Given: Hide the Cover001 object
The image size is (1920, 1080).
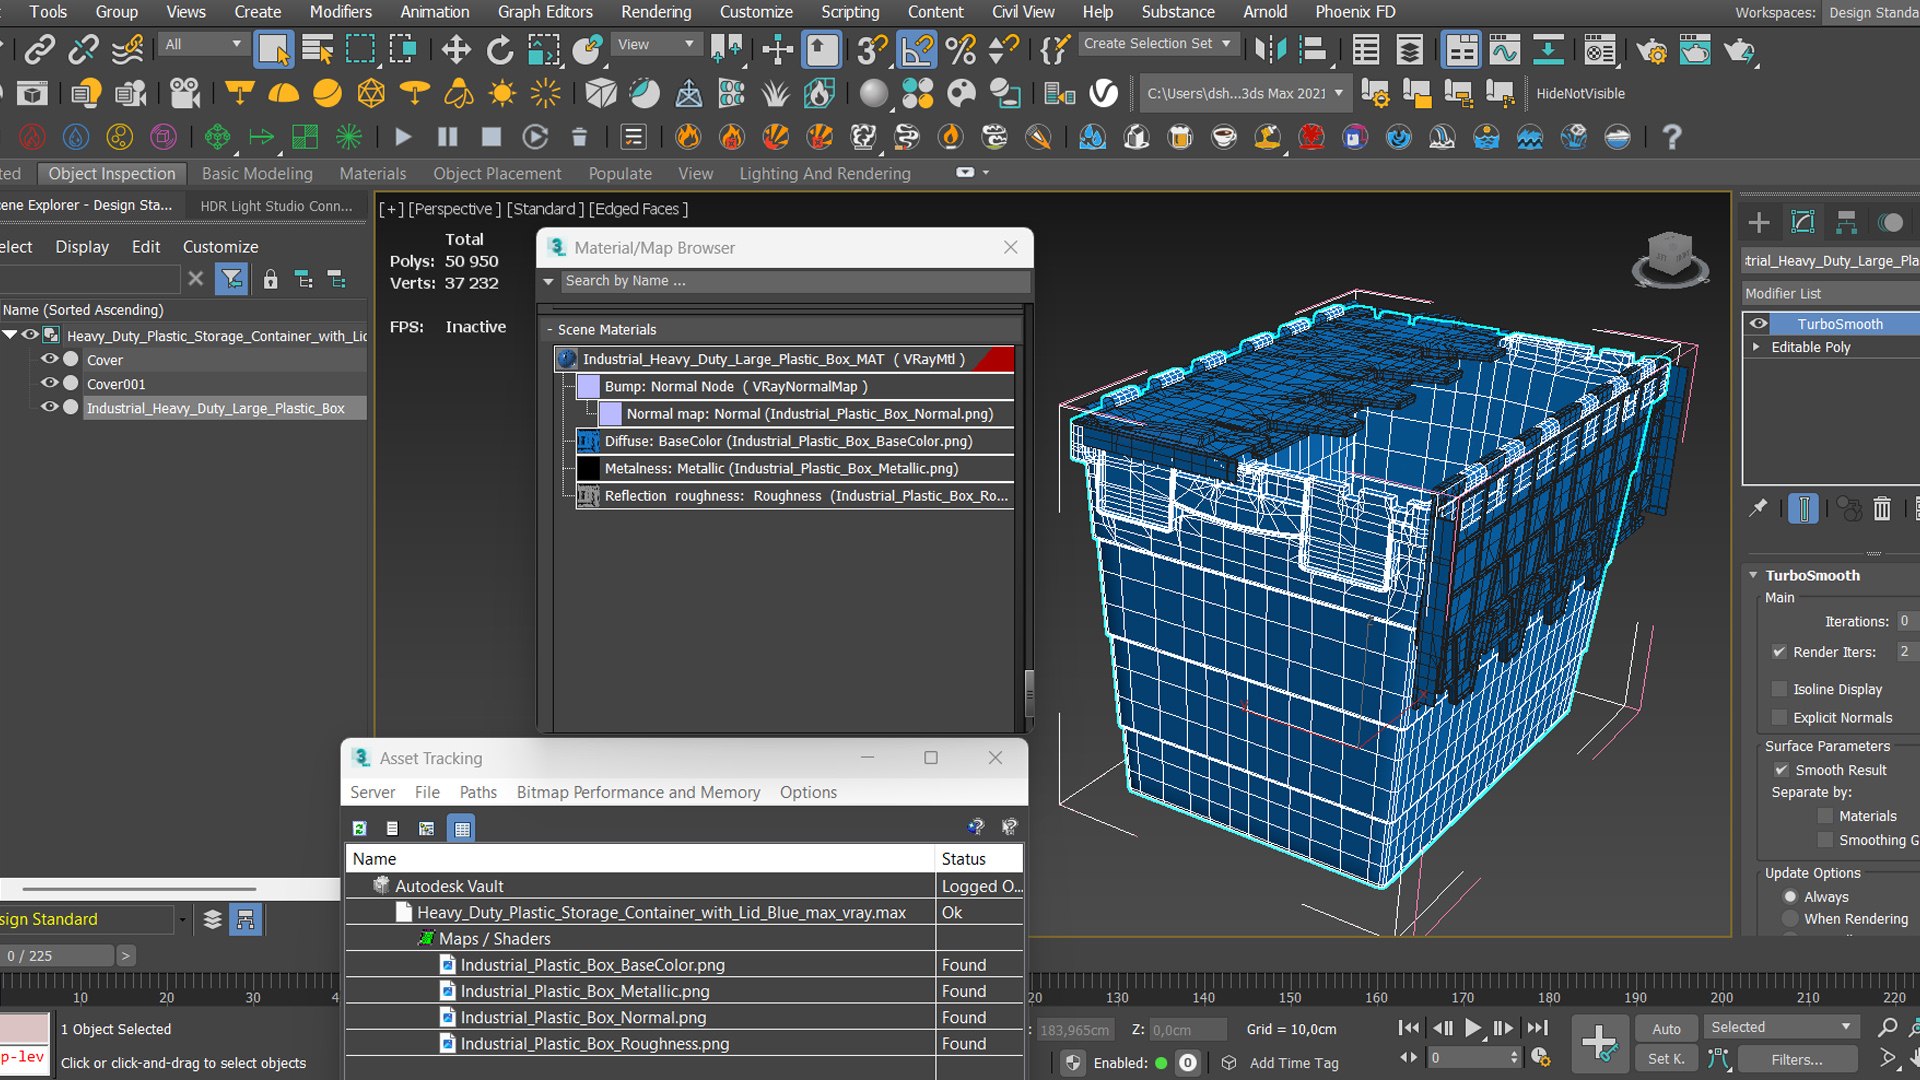Looking at the screenshot, I should [x=49, y=383].
